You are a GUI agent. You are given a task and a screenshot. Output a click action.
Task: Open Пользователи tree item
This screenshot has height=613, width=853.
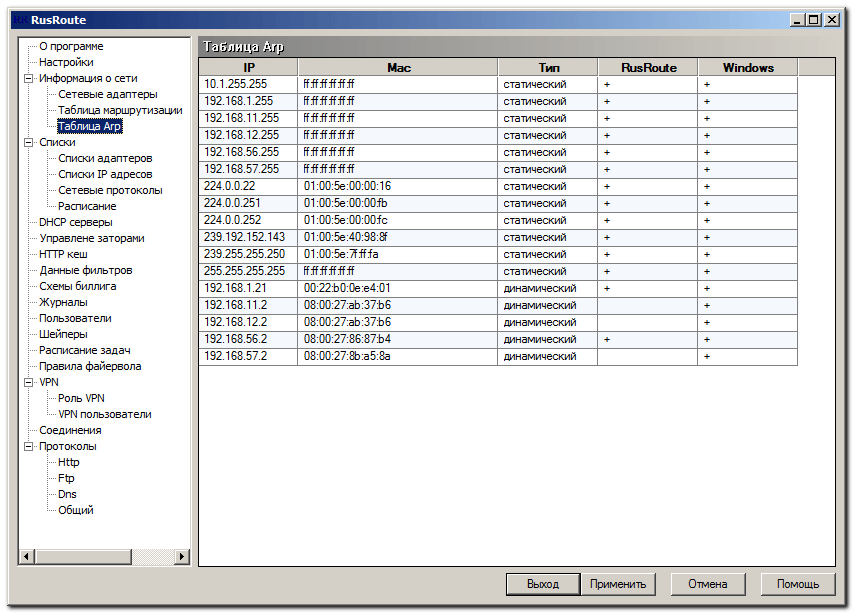click(x=75, y=318)
